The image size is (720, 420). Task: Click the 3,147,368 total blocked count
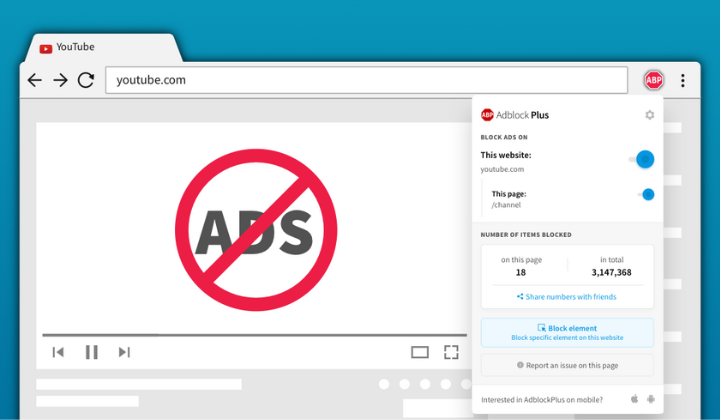(x=611, y=273)
